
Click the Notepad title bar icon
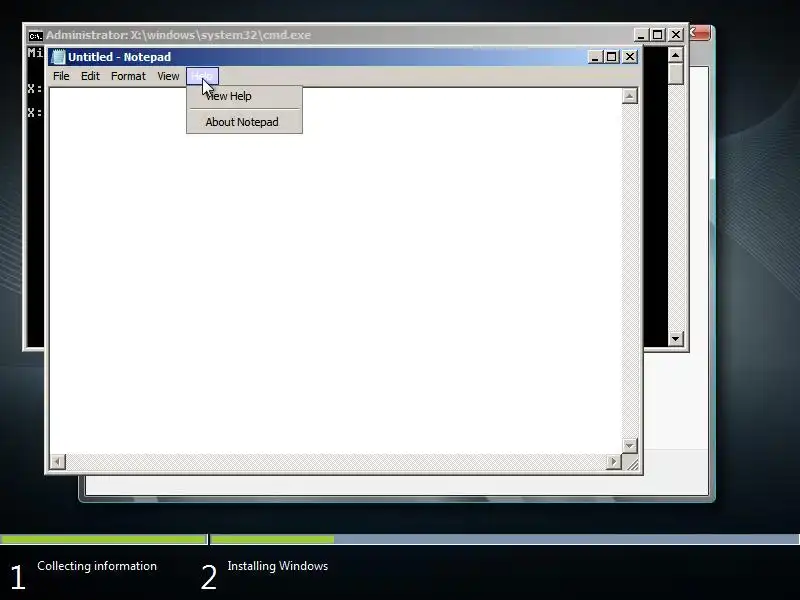pyautogui.click(x=58, y=57)
